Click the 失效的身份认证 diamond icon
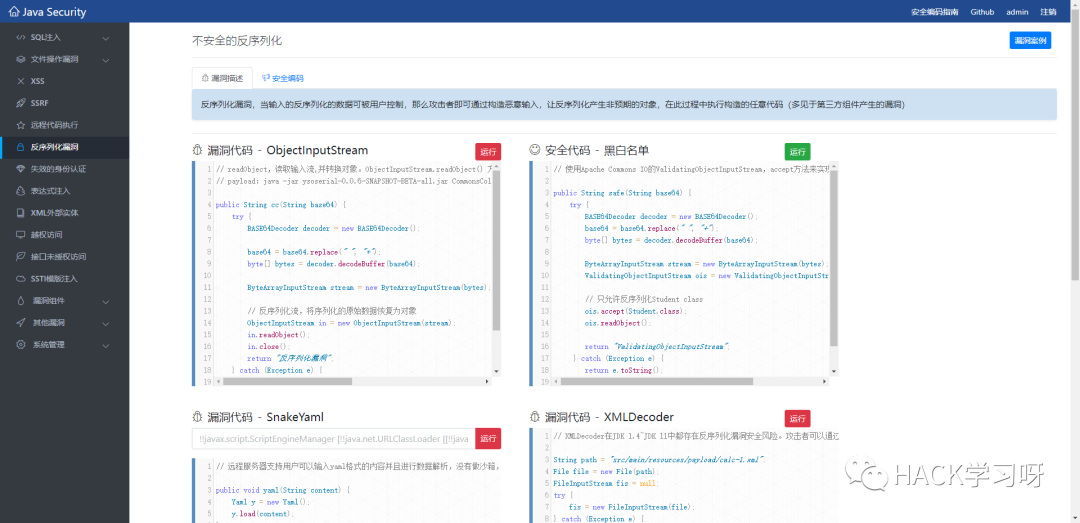Screen dimensions: 1080x523 [x=21, y=169]
